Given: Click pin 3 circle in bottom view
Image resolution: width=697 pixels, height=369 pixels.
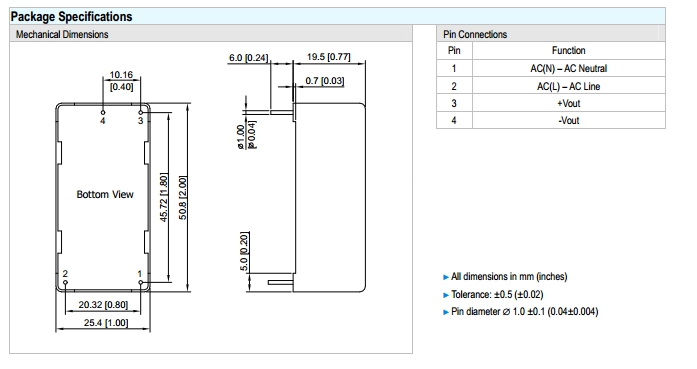Looking at the screenshot, I should pos(141,113).
